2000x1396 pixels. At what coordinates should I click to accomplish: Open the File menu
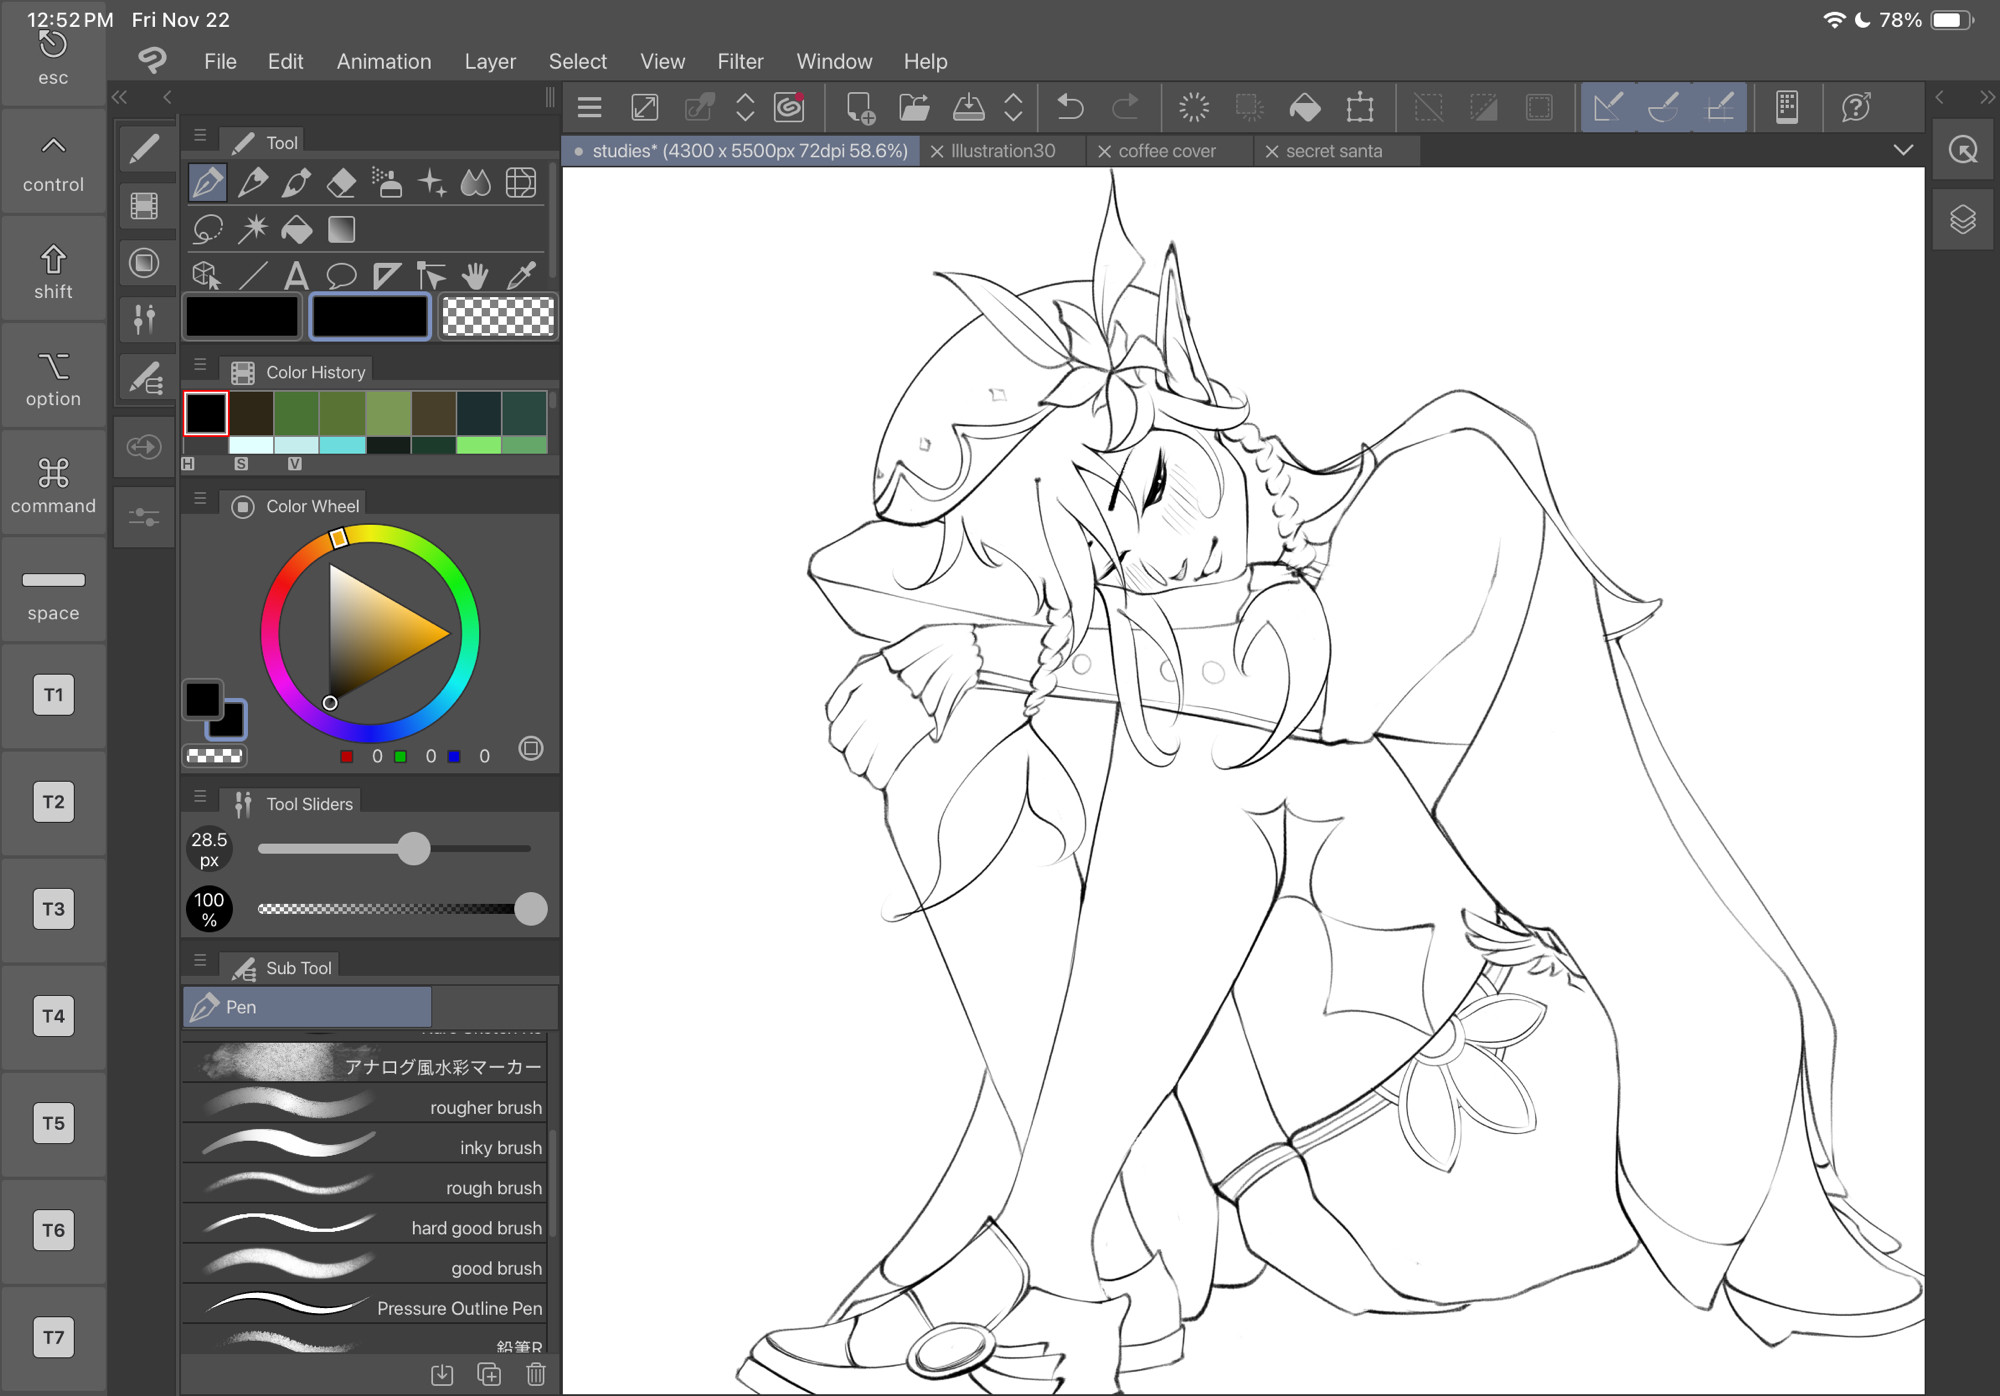coord(220,61)
